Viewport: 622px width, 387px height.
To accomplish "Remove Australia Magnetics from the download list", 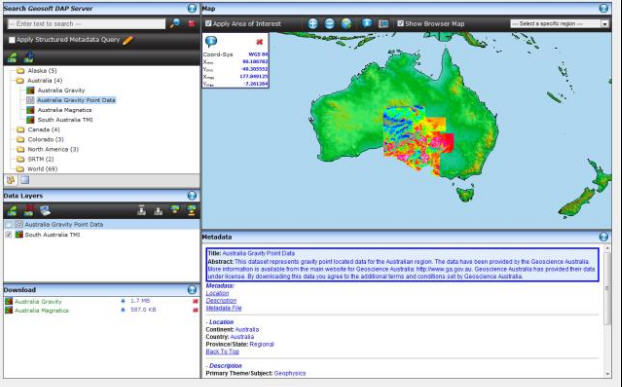I will [195, 310].
